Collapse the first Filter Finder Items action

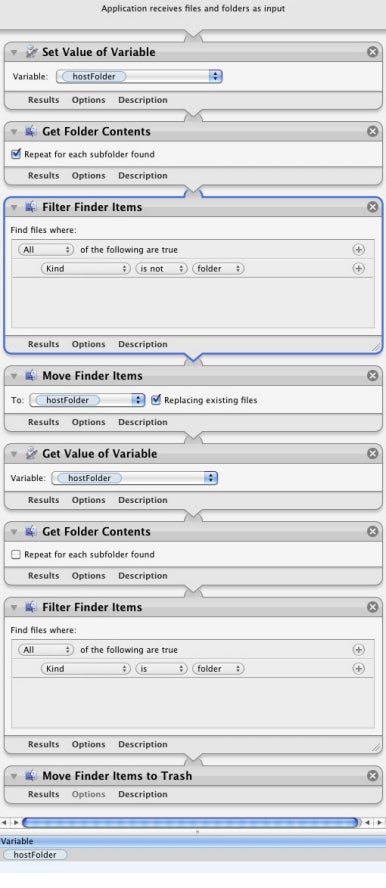coord(14,207)
